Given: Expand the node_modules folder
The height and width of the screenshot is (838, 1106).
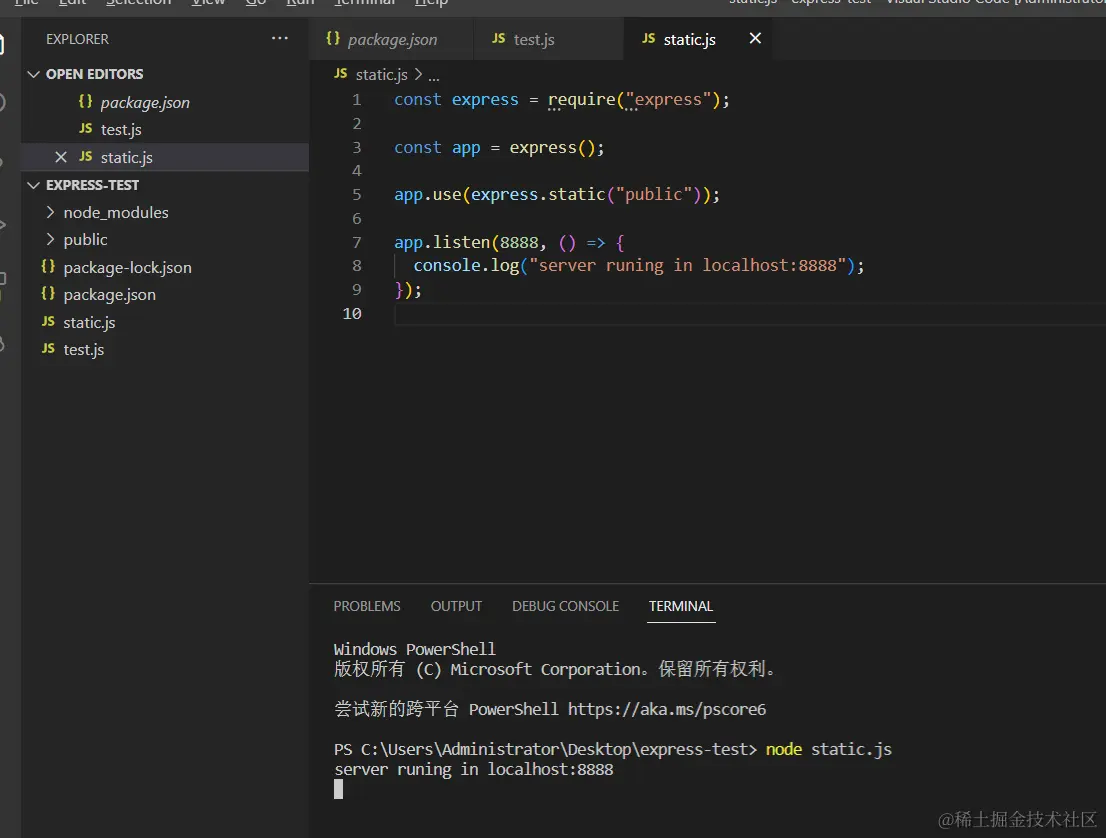Looking at the screenshot, I should point(51,212).
